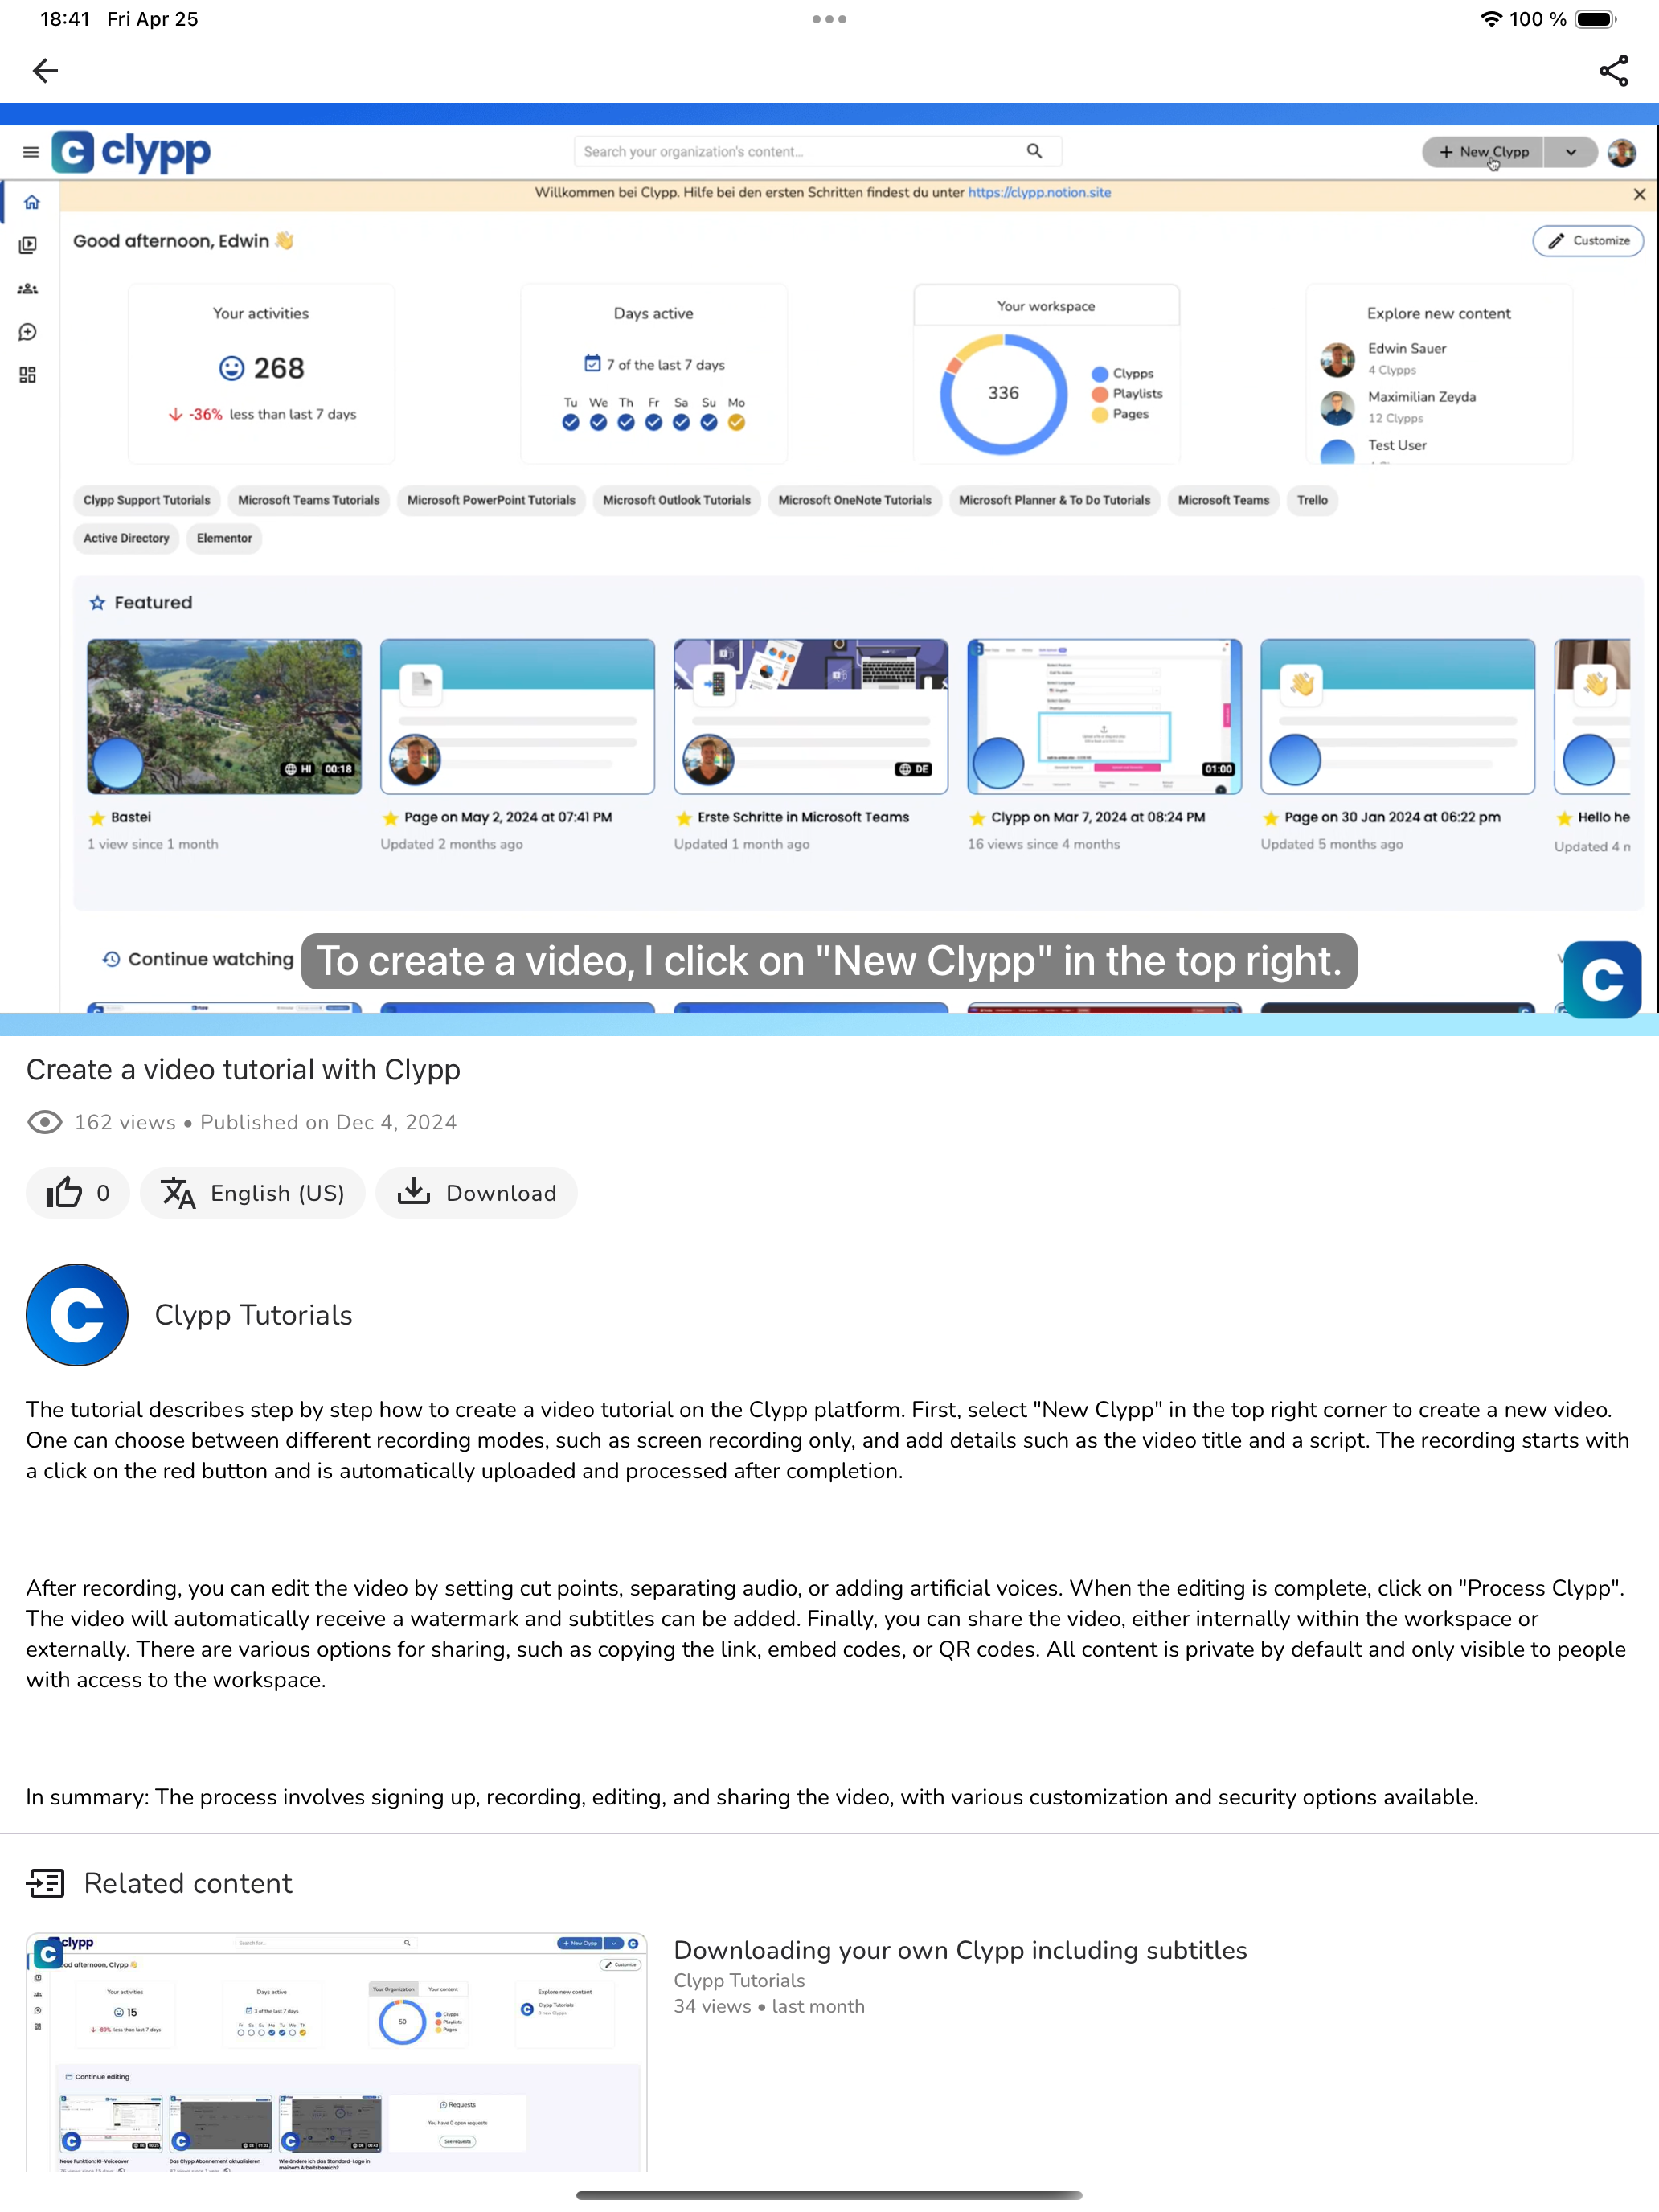Open the people sidebar icon
The height and width of the screenshot is (2212, 1659).
click(x=28, y=289)
